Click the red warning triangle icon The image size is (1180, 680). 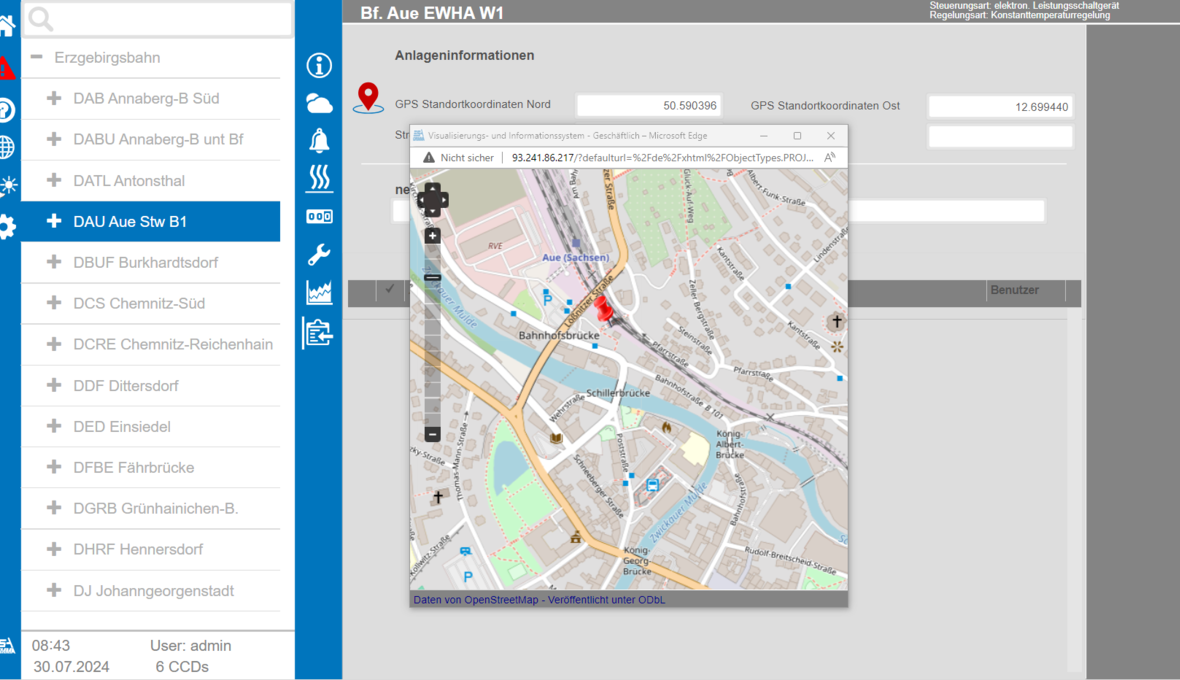tap(7, 68)
